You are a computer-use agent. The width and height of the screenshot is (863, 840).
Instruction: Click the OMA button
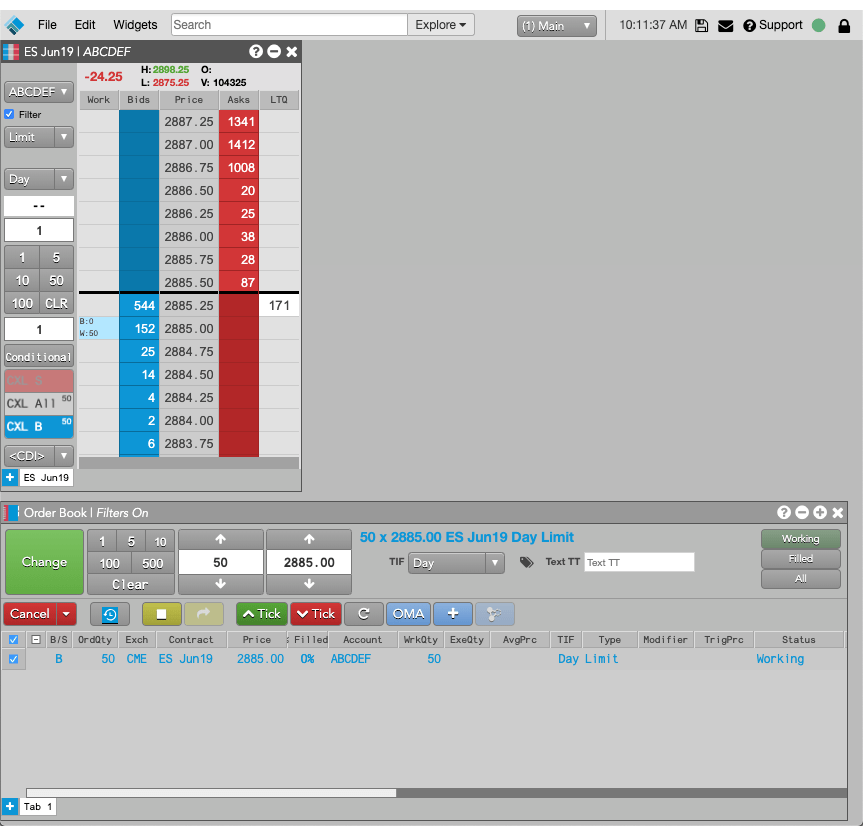click(408, 614)
